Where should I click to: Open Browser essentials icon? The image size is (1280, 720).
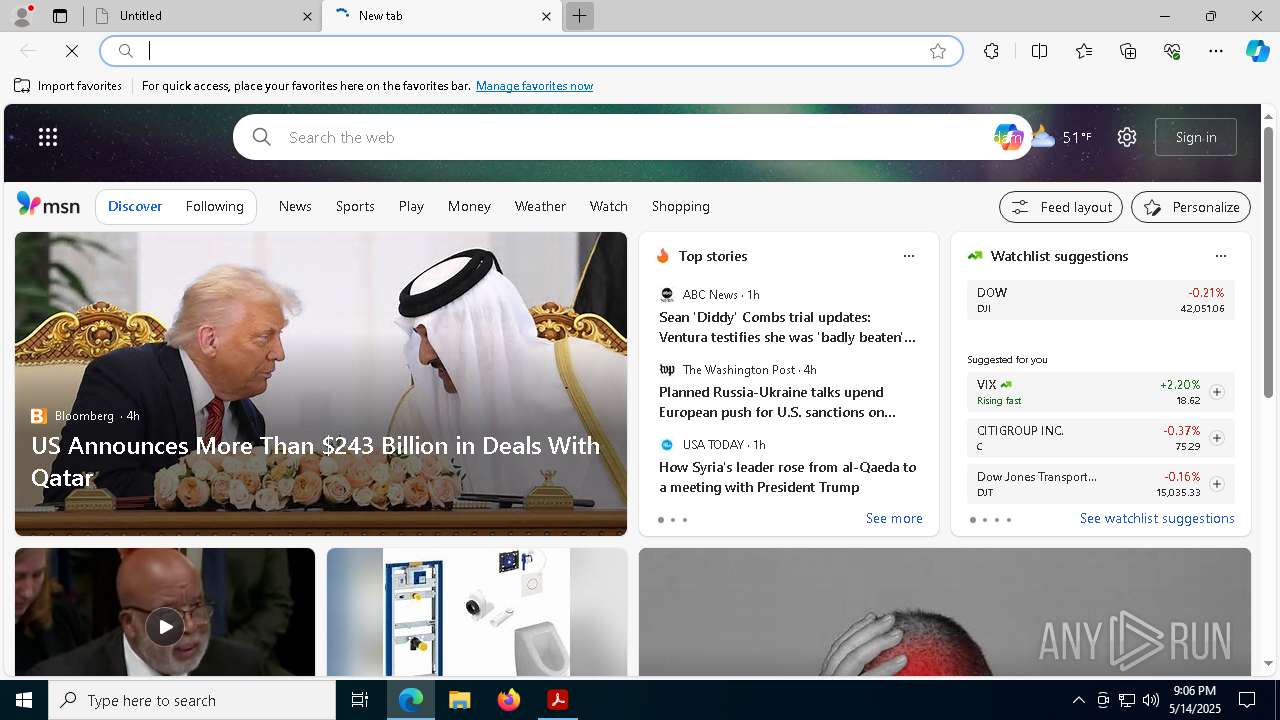point(1172,51)
